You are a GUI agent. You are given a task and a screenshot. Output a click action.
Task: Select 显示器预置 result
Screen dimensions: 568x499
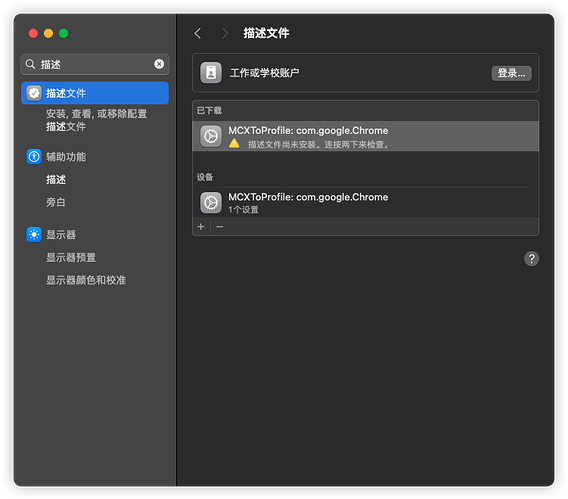[x=71, y=257]
